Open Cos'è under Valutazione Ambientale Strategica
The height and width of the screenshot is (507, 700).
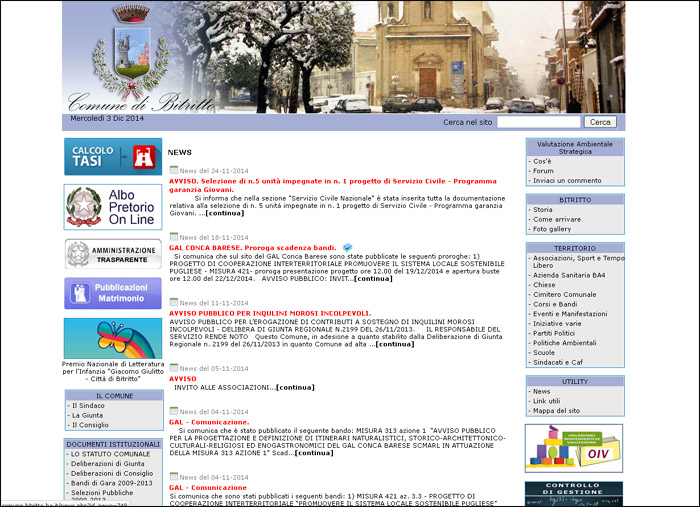pos(542,161)
